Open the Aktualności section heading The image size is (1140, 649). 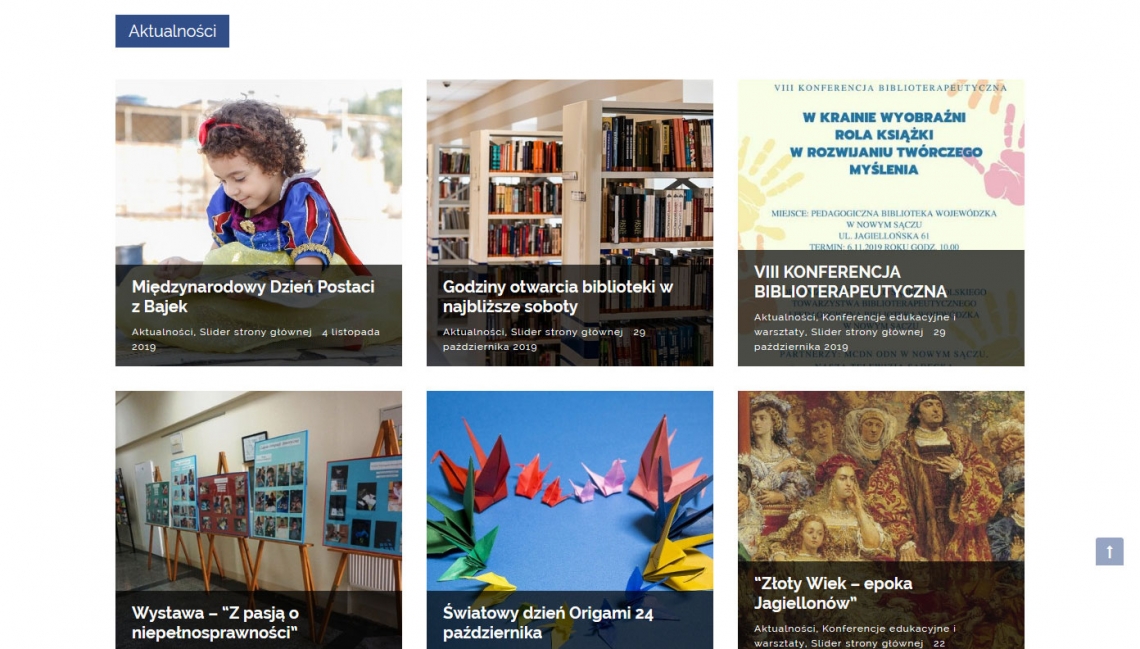click(x=172, y=31)
